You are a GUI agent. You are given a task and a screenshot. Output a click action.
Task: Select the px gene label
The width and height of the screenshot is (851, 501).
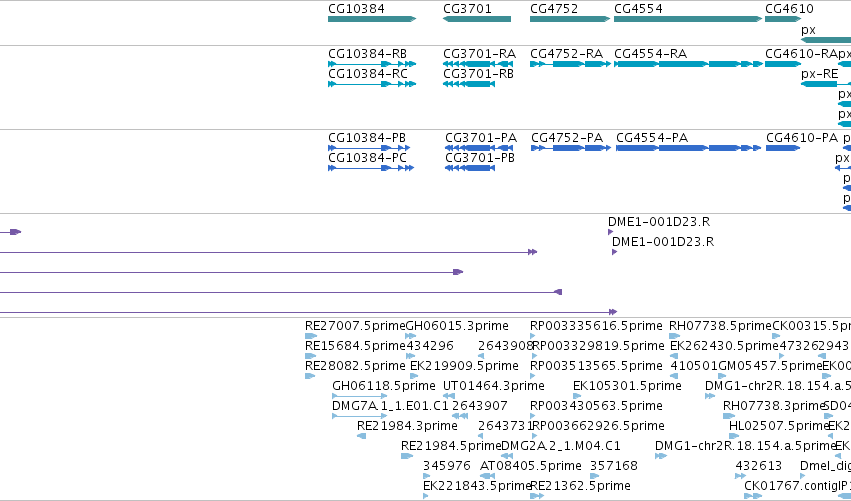pyautogui.click(x=808, y=30)
